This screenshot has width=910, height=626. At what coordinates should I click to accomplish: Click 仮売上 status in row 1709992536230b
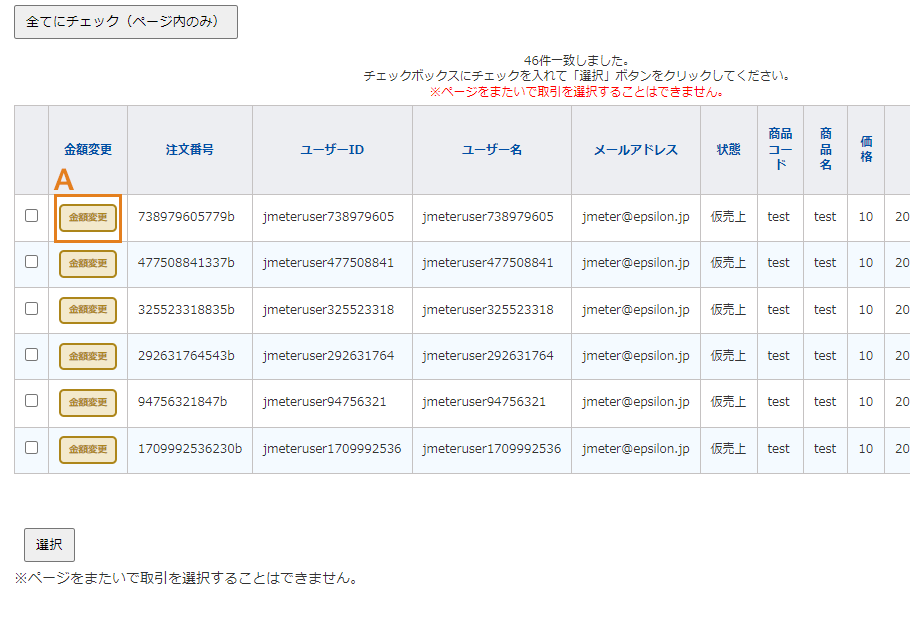click(x=728, y=448)
